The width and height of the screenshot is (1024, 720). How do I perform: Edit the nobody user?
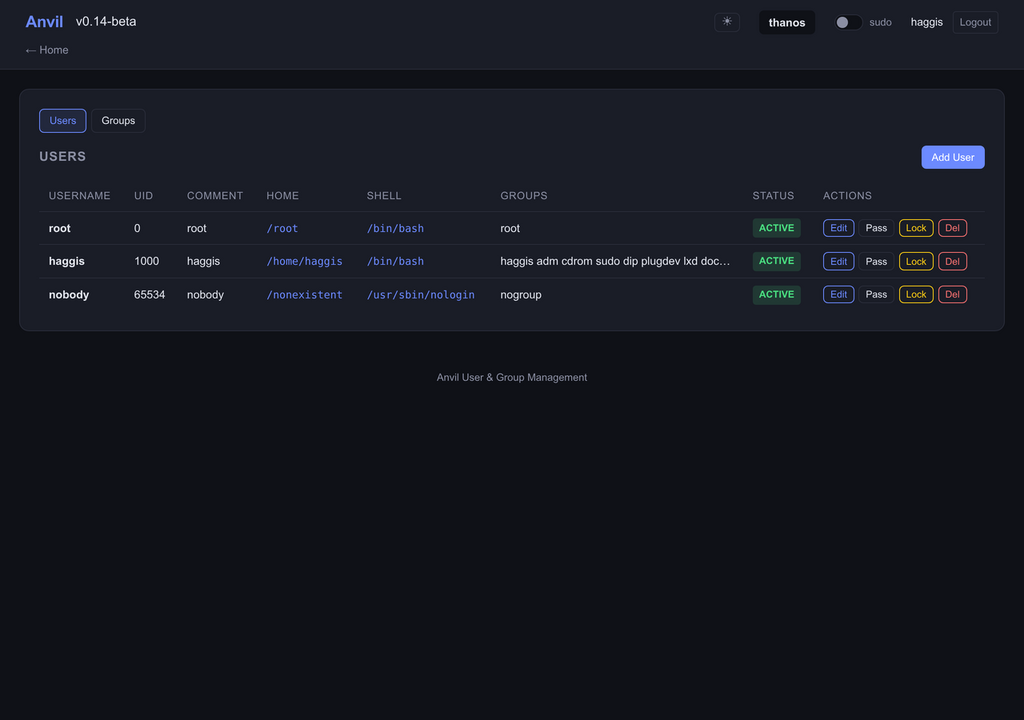point(838,295)
